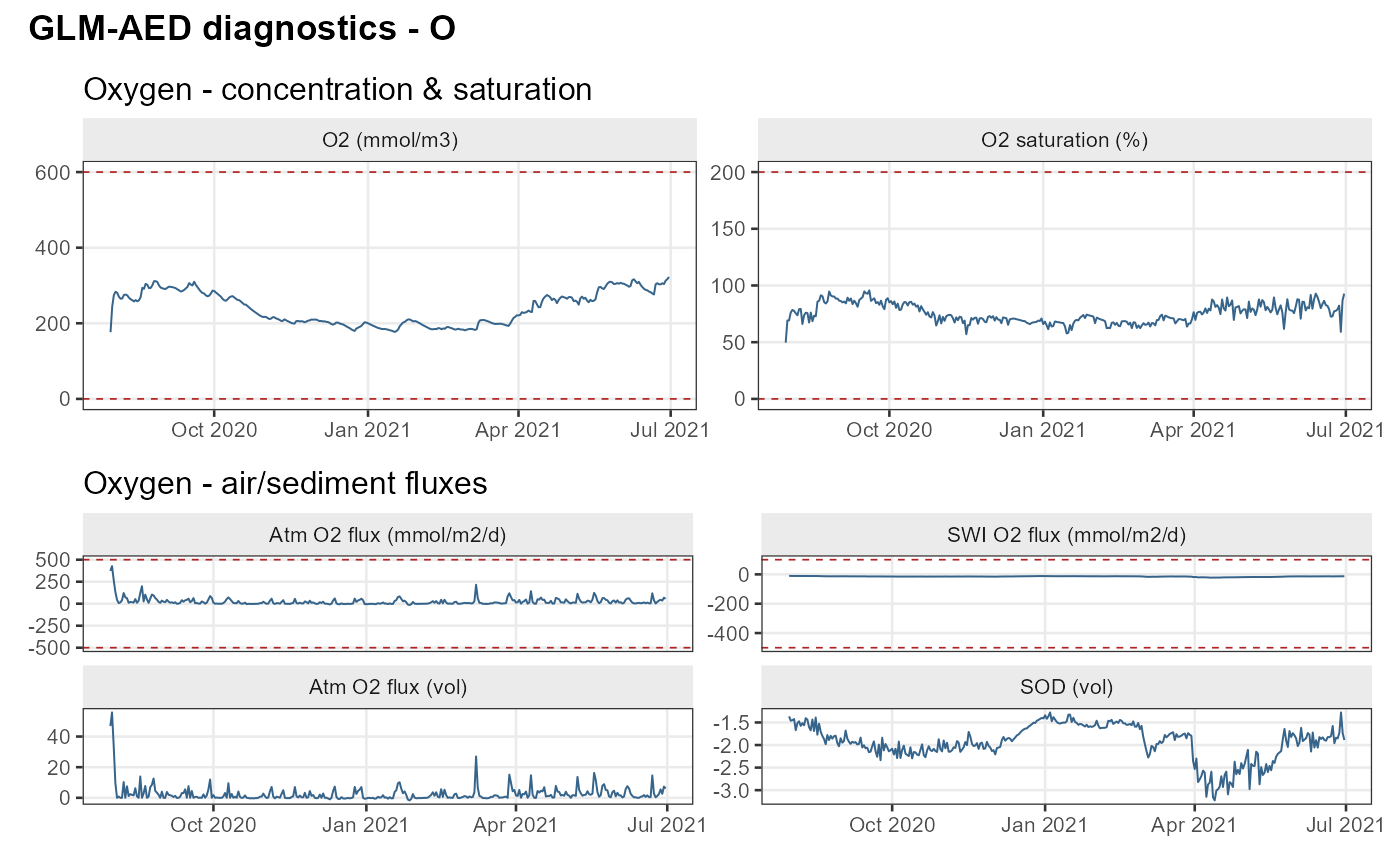The image size is (1400, 866).
Task: Select the O2 (mmol/m3) panel header
Action: 390,140
